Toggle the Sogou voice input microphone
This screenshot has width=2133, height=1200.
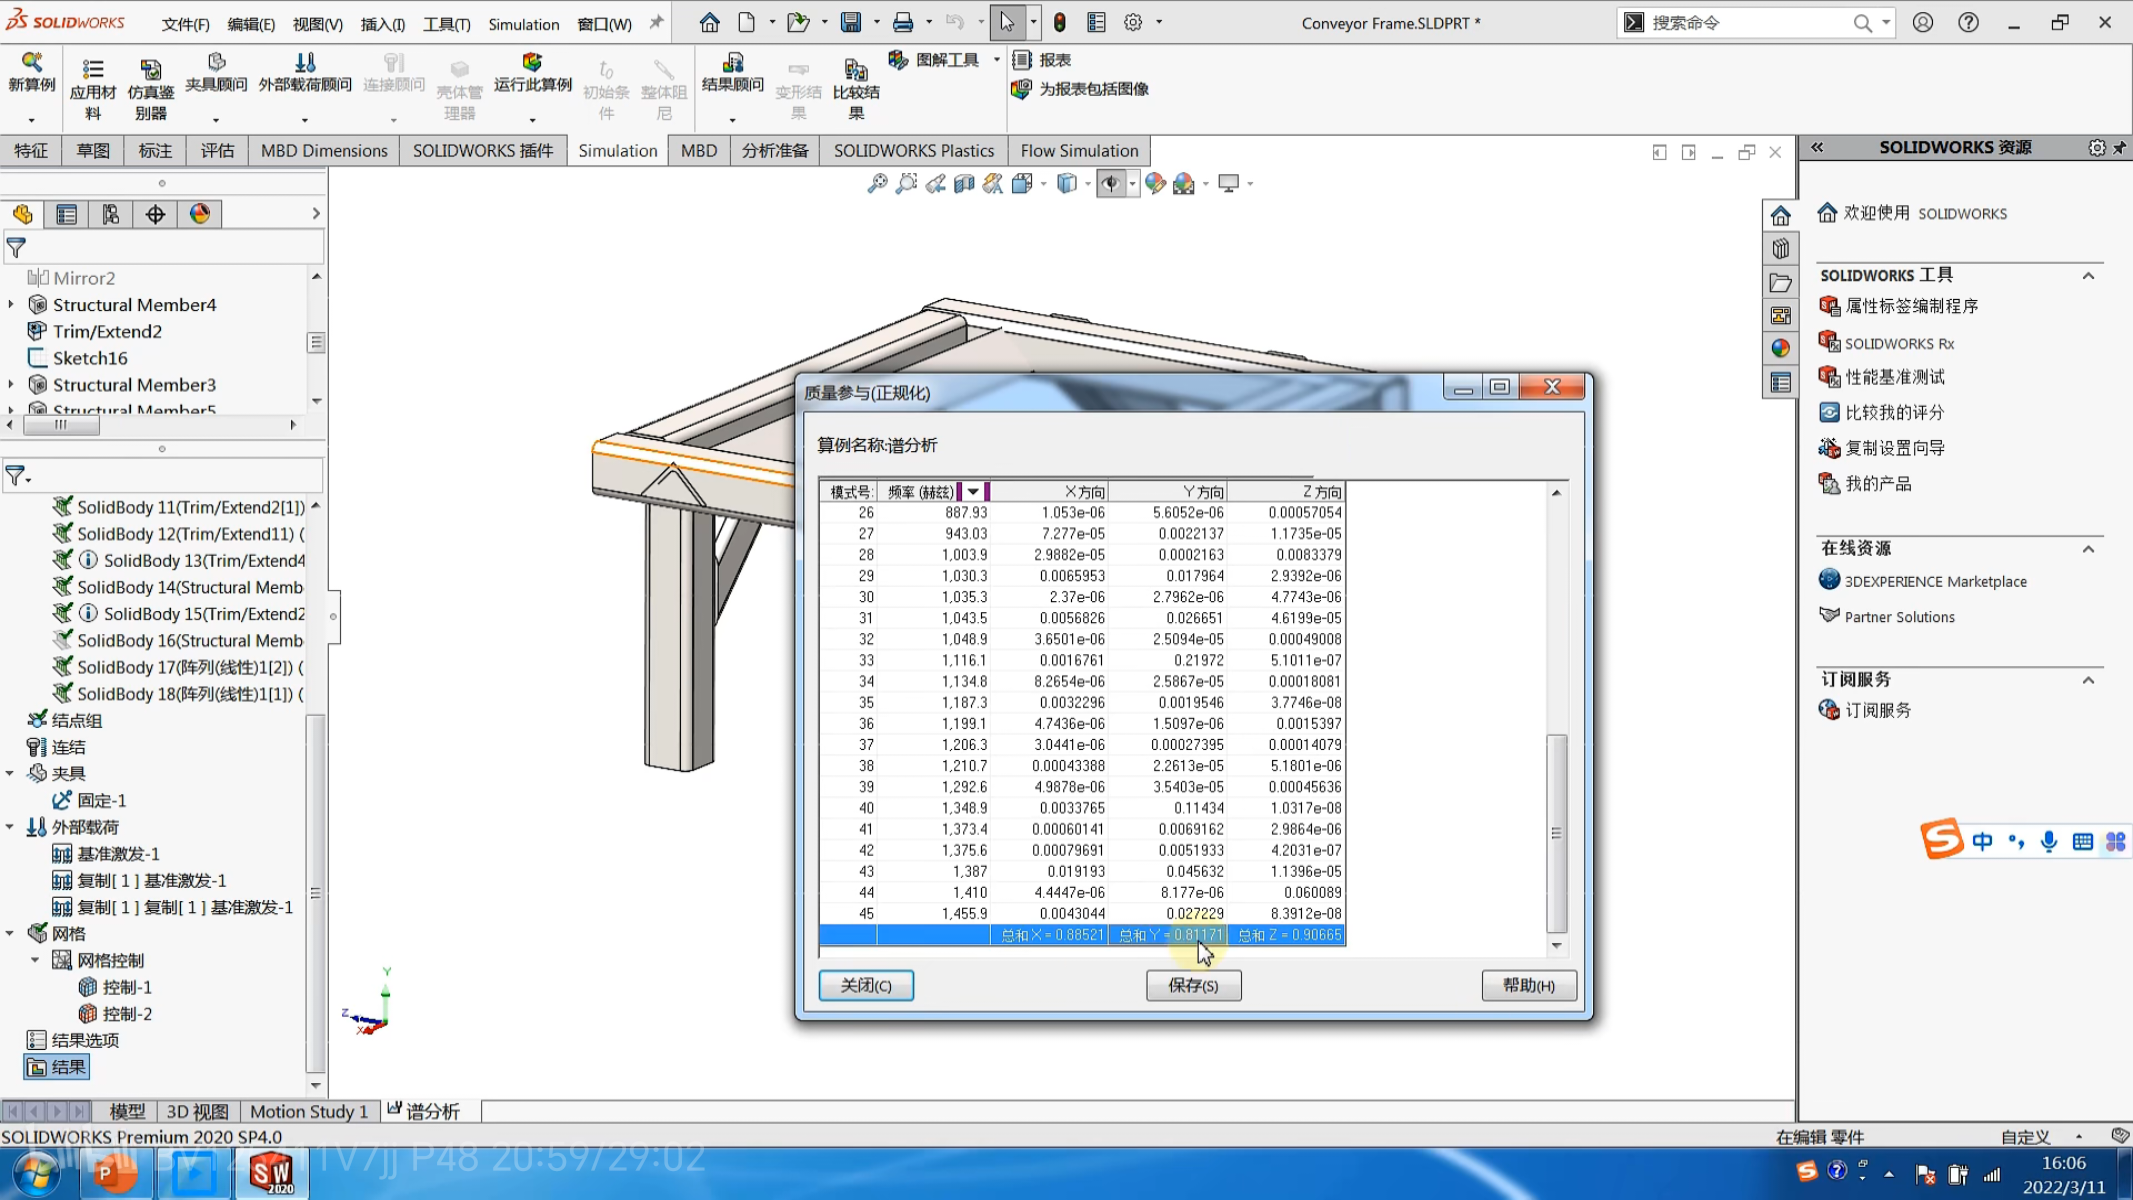click(x=2049, y=842)
